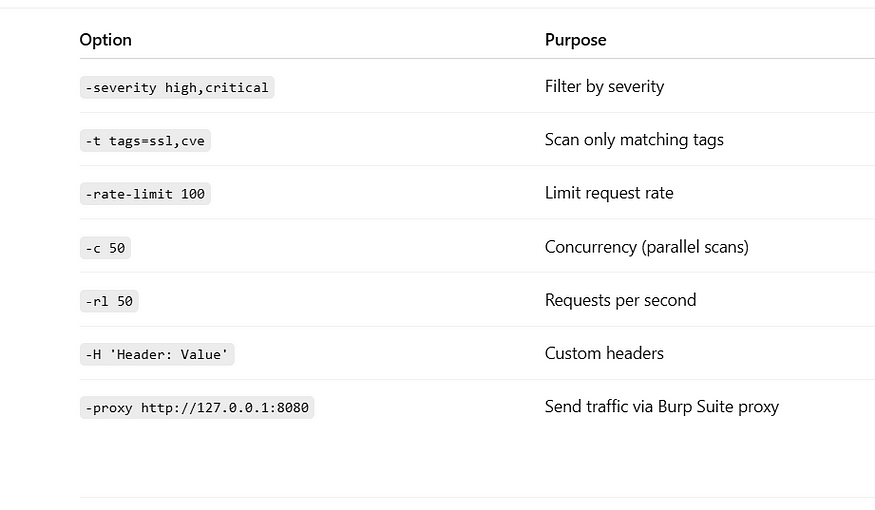The height and width of the screenshot is (510, 875).
Task: Click Concurrency (parallel scans) description
Action: click(x=647, y=247)
